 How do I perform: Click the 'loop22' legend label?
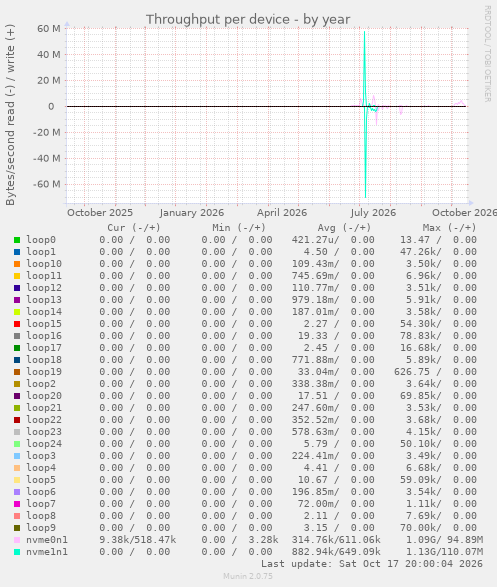[x=44, y=419]
